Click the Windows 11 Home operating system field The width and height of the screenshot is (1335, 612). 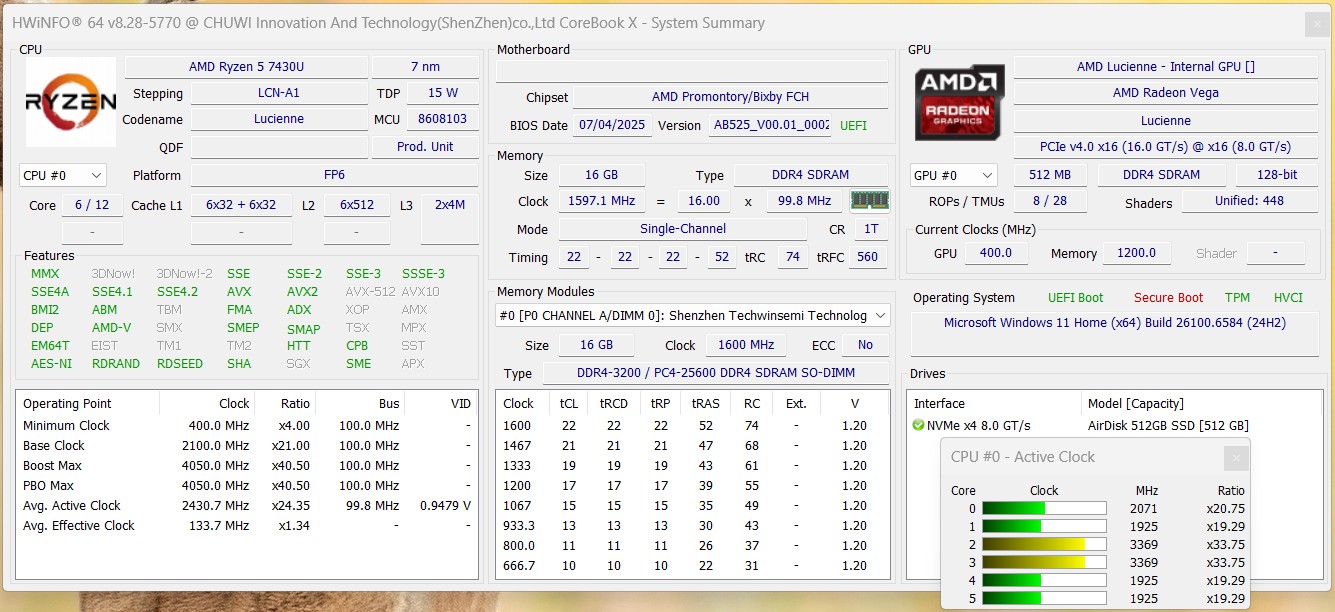1114,324
